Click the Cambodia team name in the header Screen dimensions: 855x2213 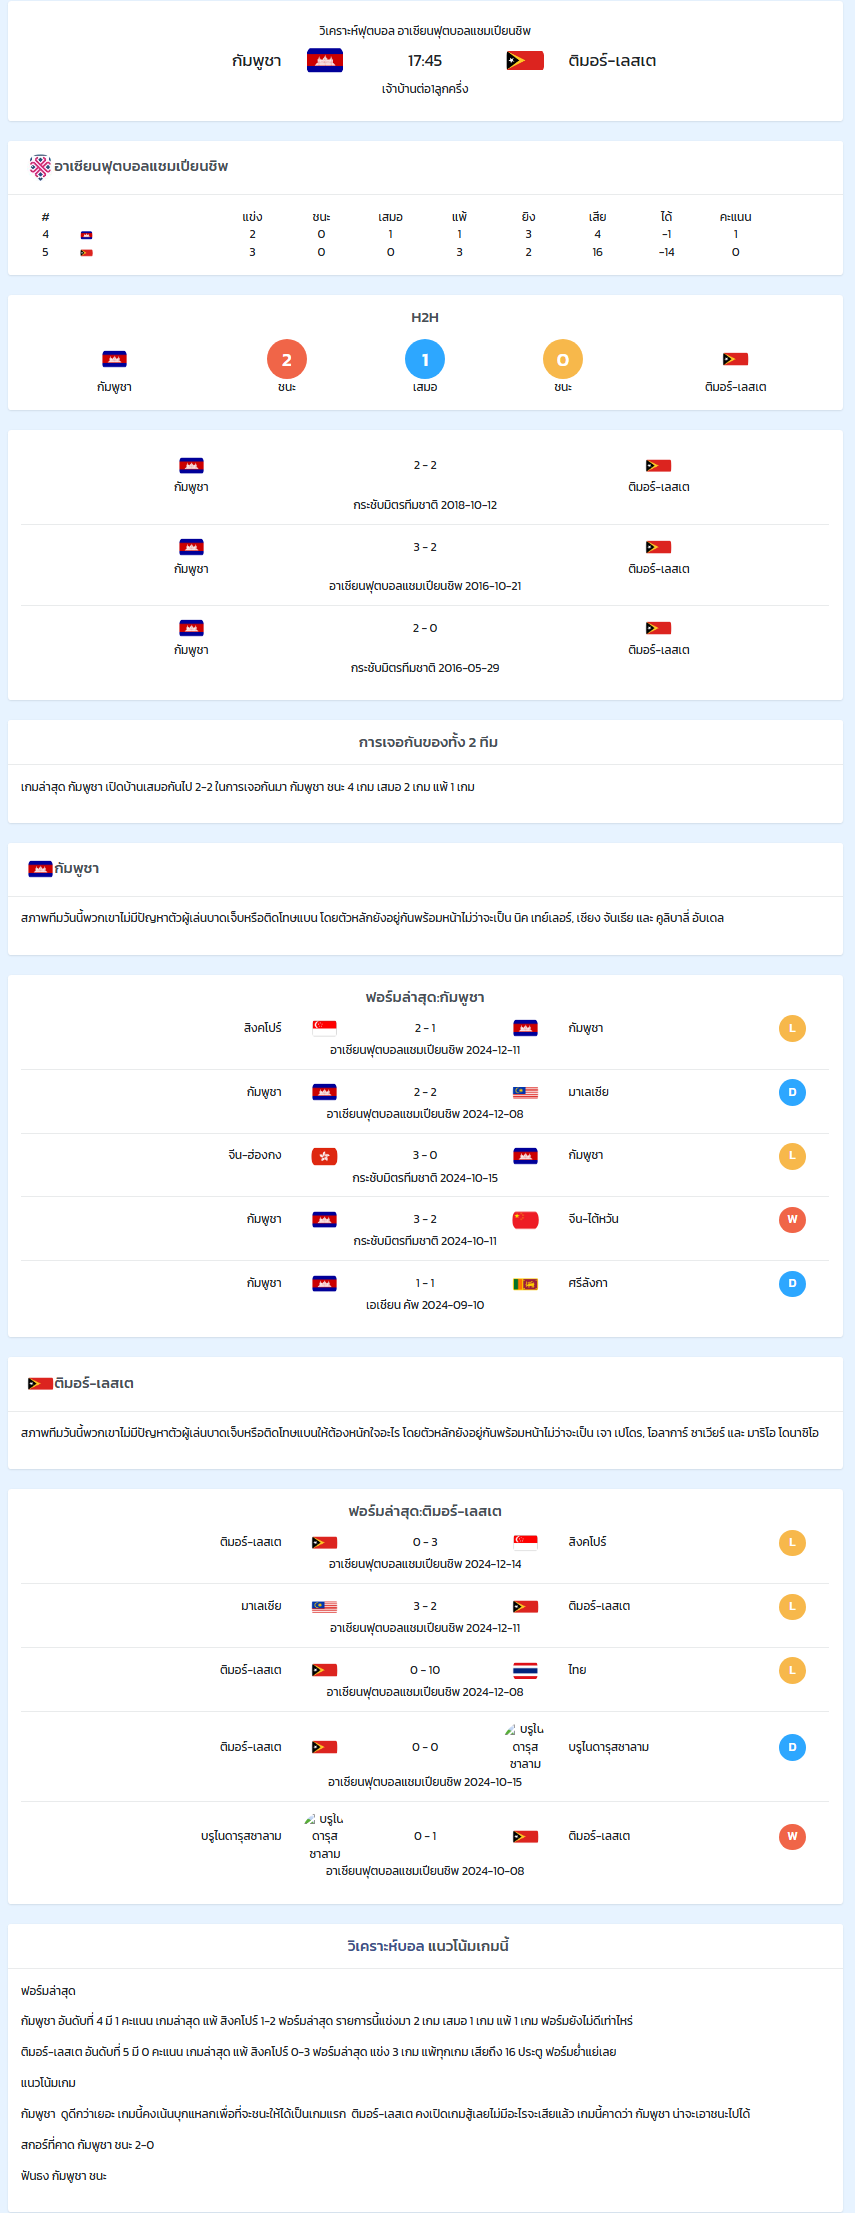point(256,61)
